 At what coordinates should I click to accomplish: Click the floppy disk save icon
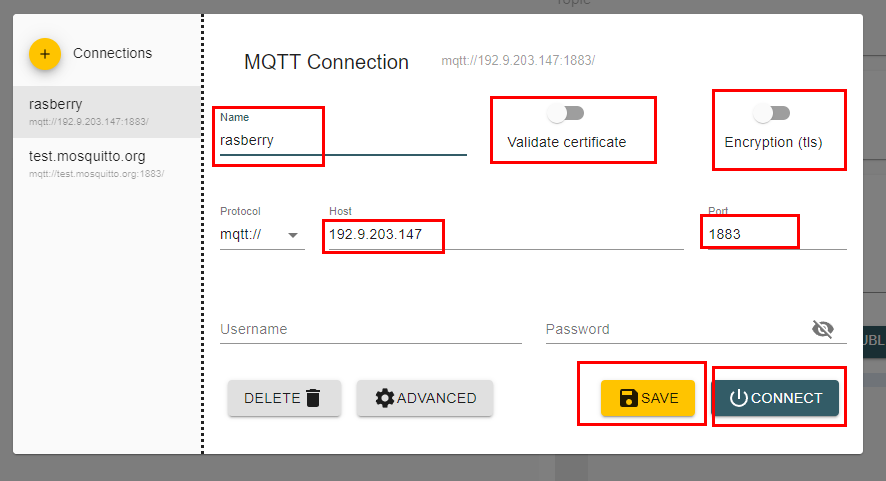628,398
